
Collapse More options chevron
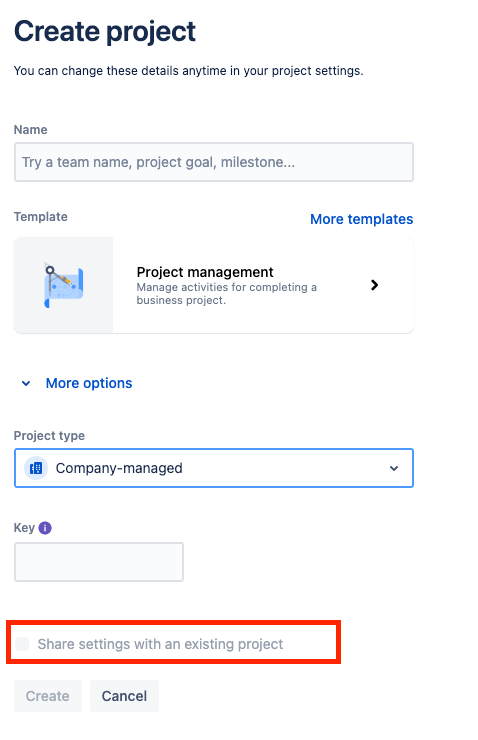26,383
